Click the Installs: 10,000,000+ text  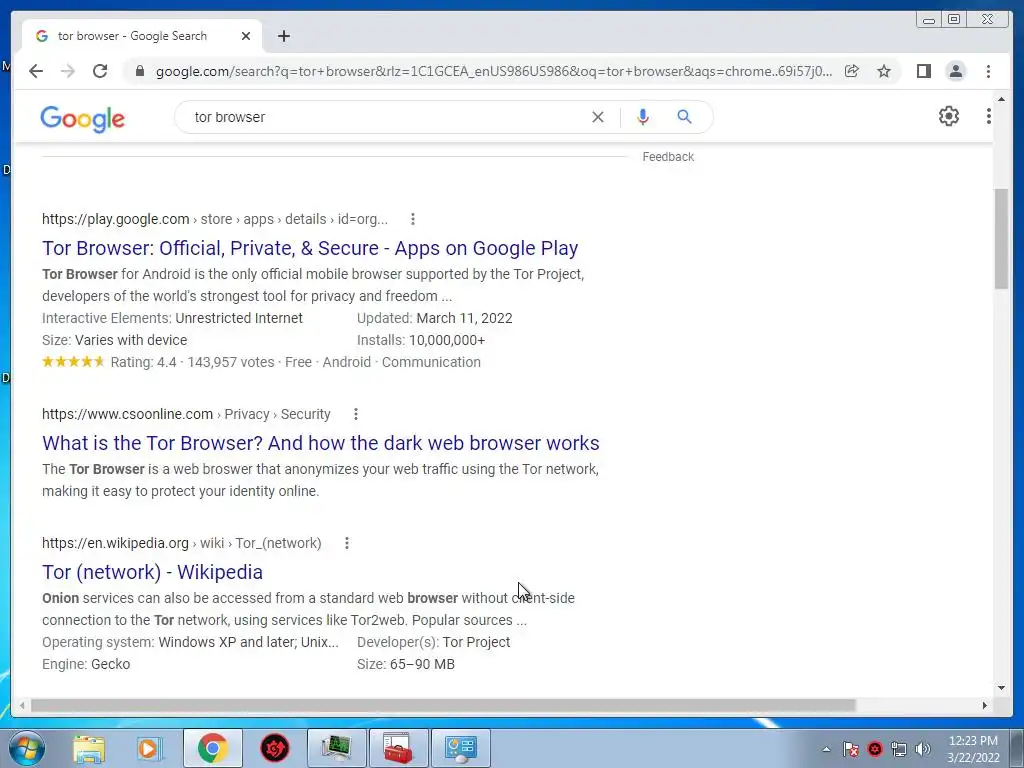click(x=421, y=340)
